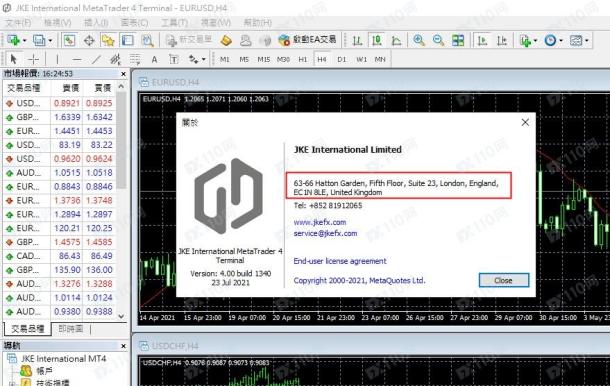The width and height of the screenshot is (610, 386).
Task: Zoom out on the chart
Action: tap(438, 40)
